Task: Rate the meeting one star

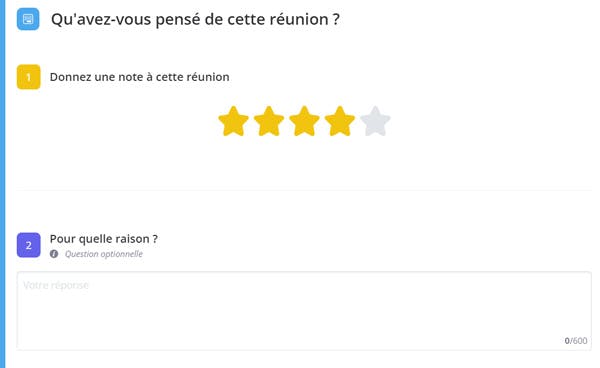Action: [233, 121]
